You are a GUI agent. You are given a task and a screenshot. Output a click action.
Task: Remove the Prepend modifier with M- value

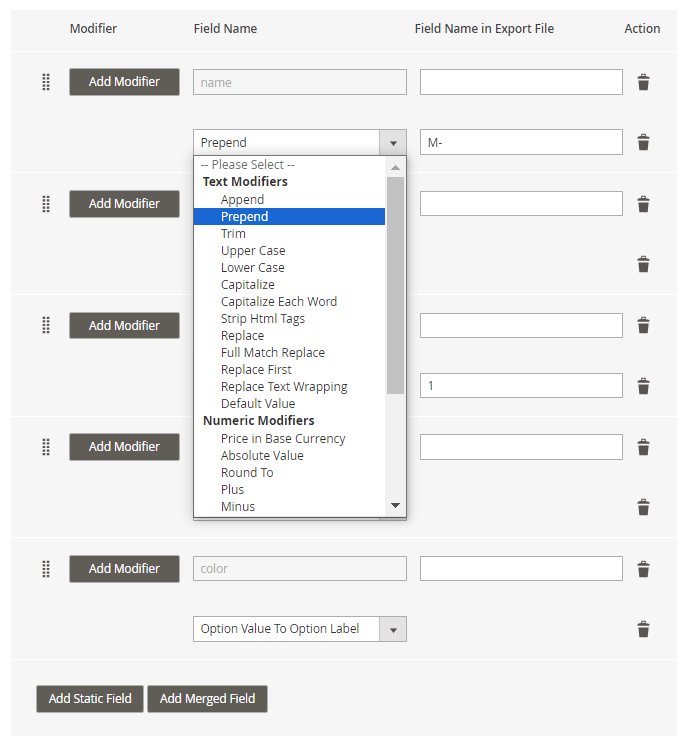pos(643,142)
